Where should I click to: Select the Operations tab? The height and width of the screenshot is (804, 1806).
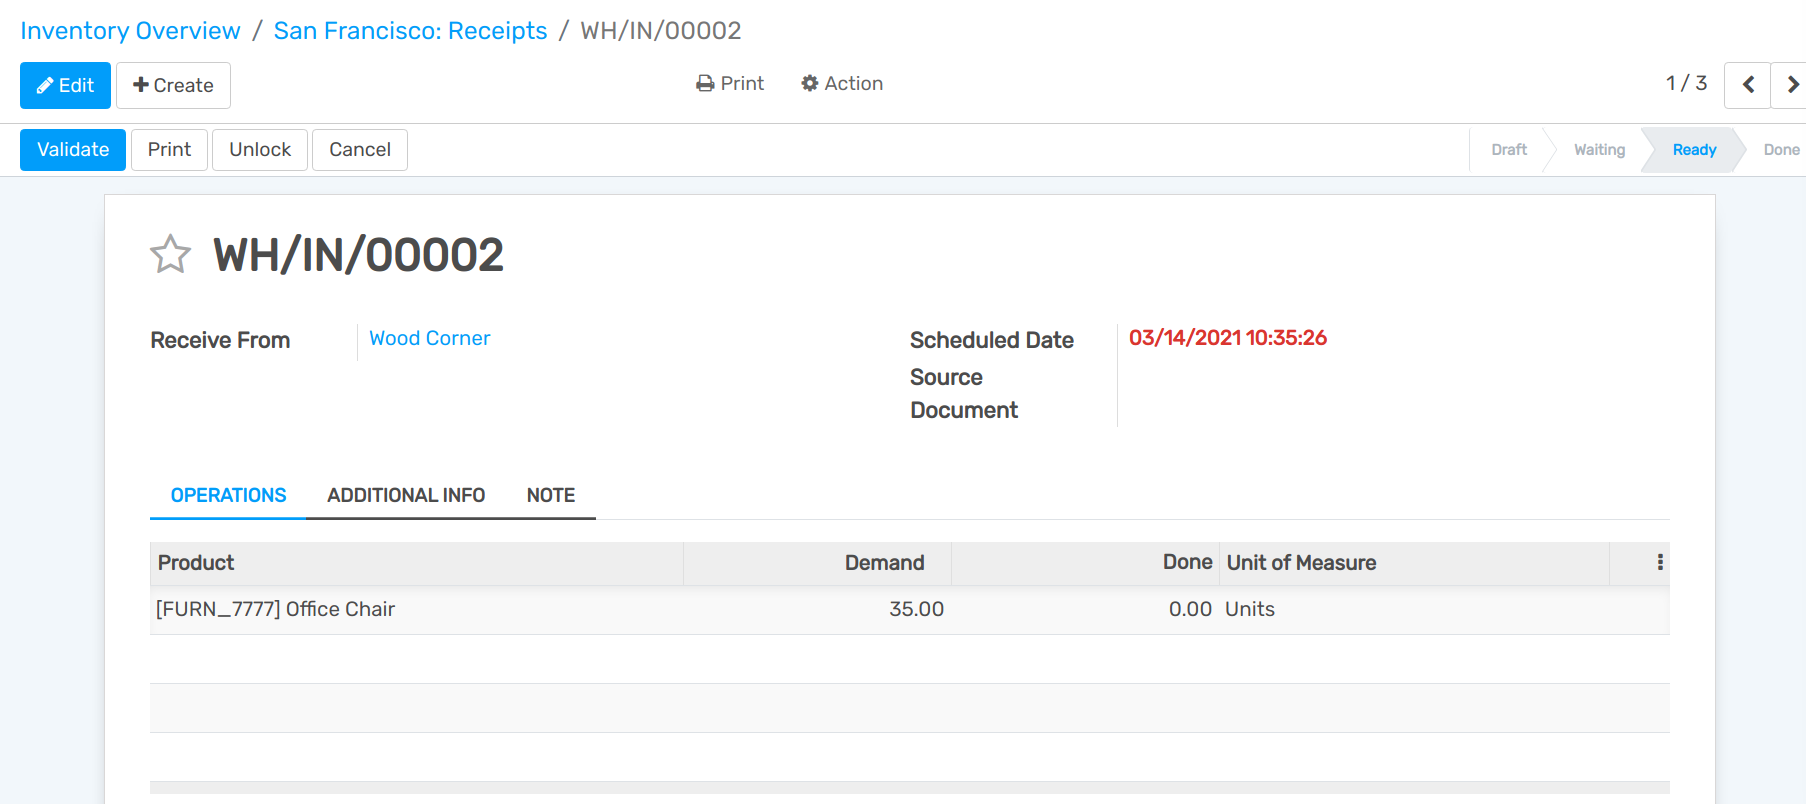click(x=228, y=495)
